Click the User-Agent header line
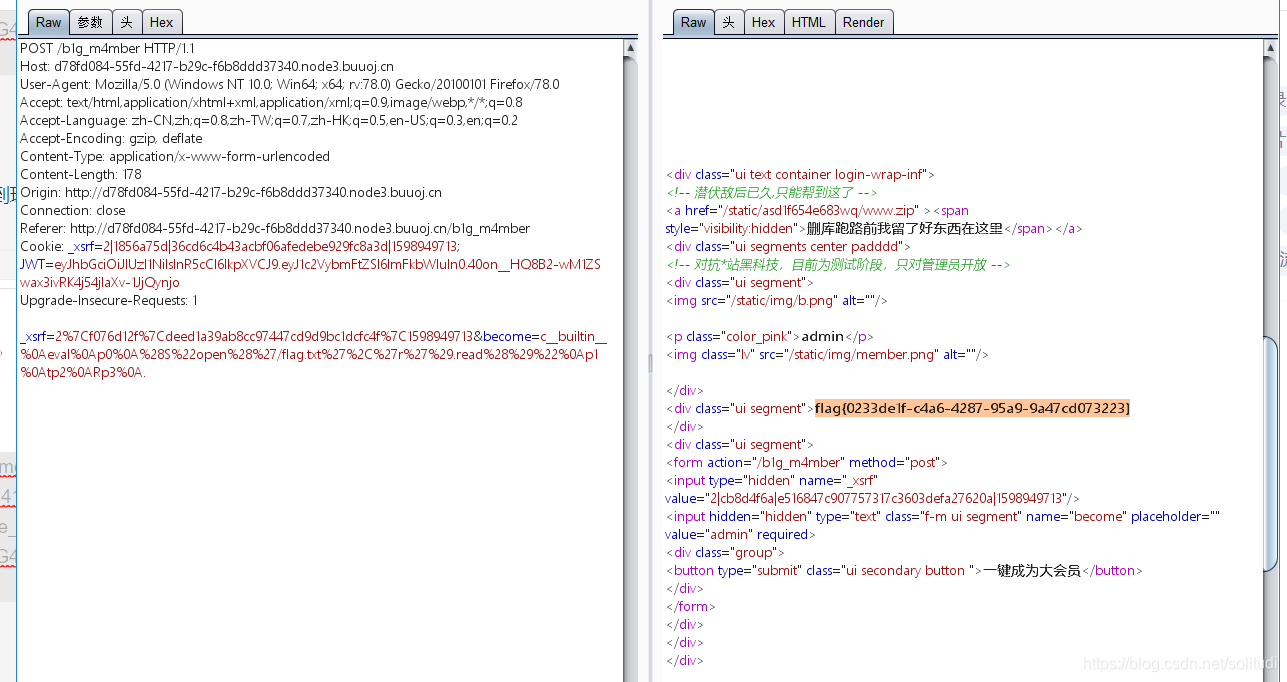Screen dimensions: 1287x682 click(290, 84)
